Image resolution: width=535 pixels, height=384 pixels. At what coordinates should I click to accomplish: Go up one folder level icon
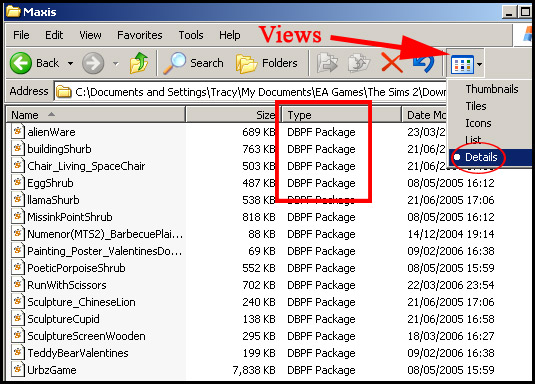click(x=139, y=63)
